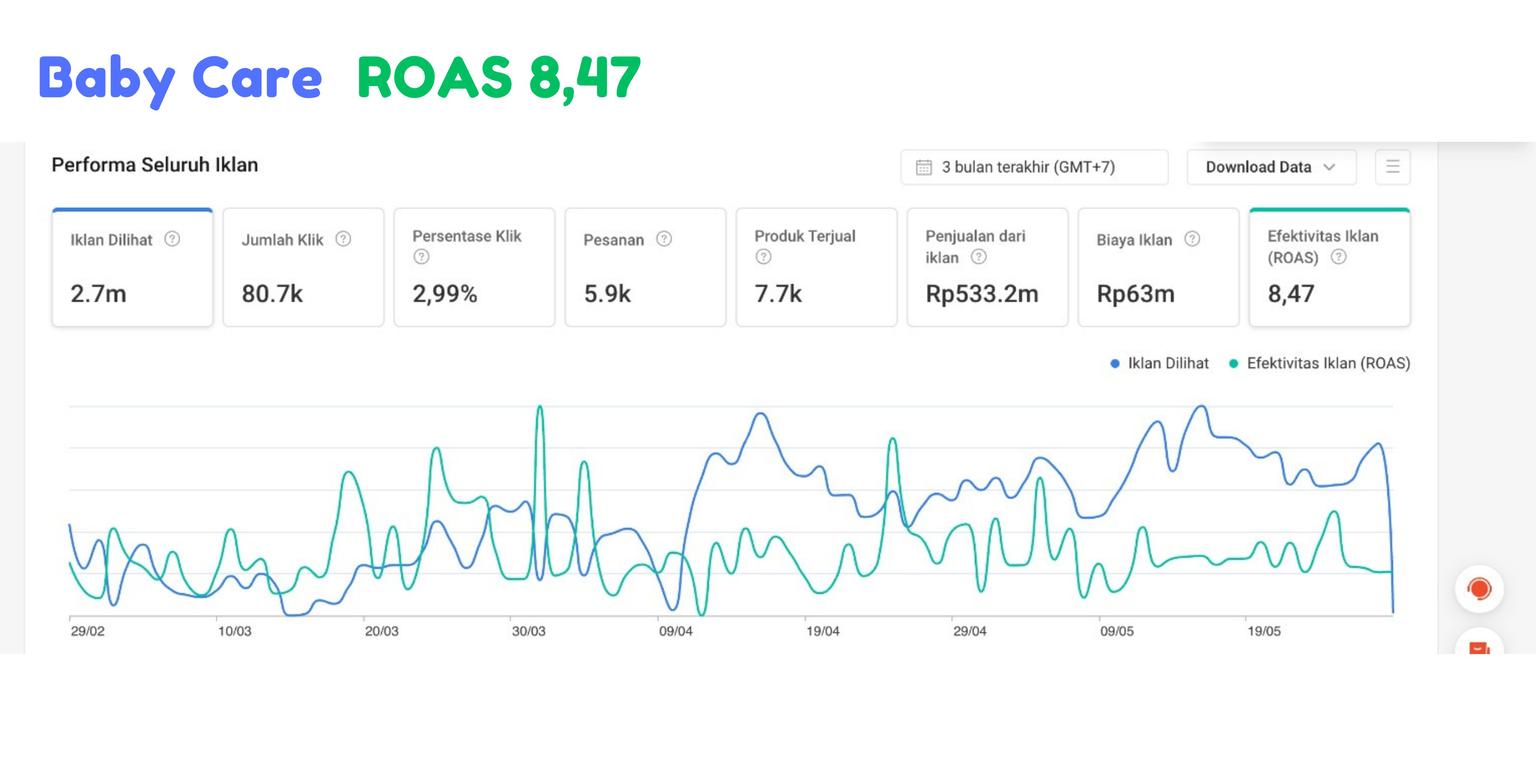
Task: Click help icon next to Efektivitas Iklan (ROAS)
Action: (1338, 257)
